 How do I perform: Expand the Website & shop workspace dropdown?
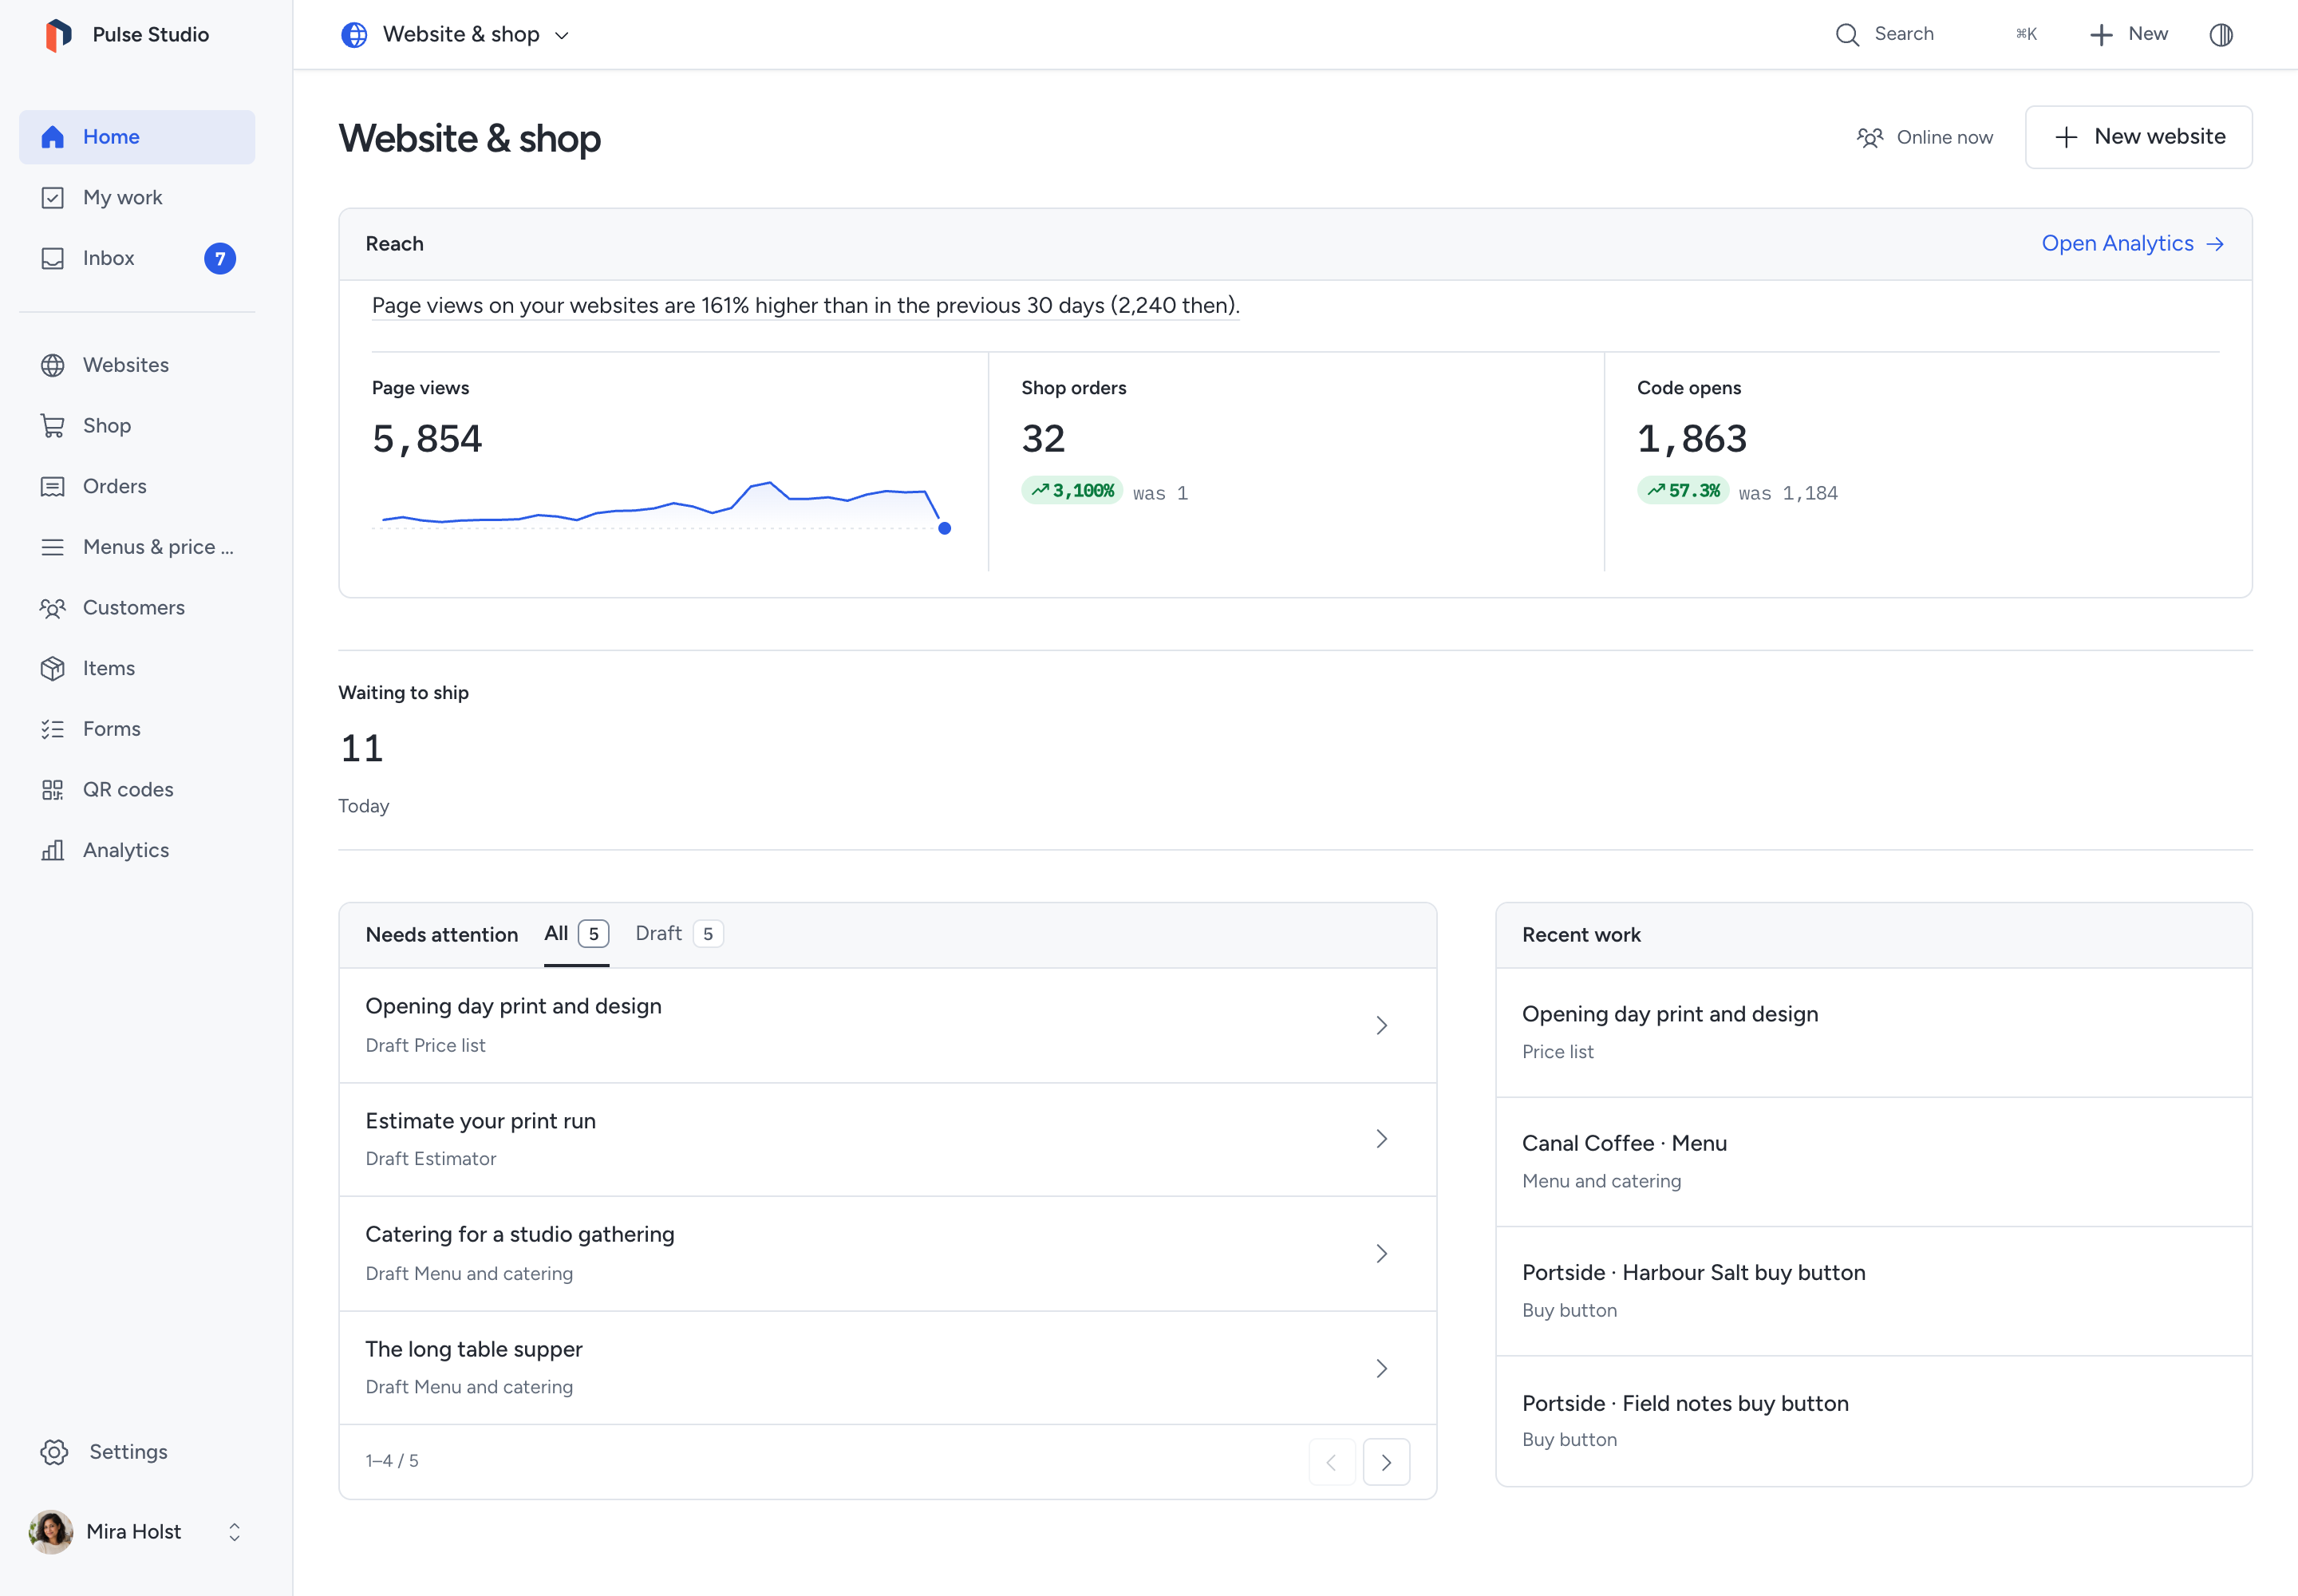tap(455, 35)
